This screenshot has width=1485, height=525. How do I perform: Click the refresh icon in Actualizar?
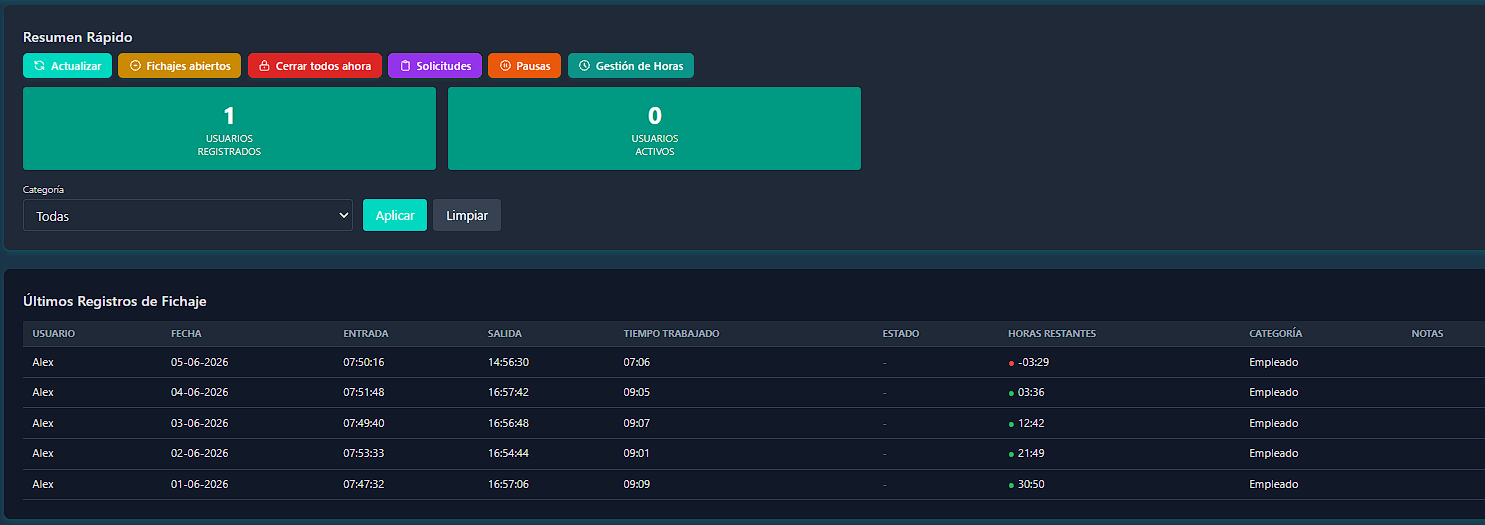pyautogui.click(x=39, y=66)
